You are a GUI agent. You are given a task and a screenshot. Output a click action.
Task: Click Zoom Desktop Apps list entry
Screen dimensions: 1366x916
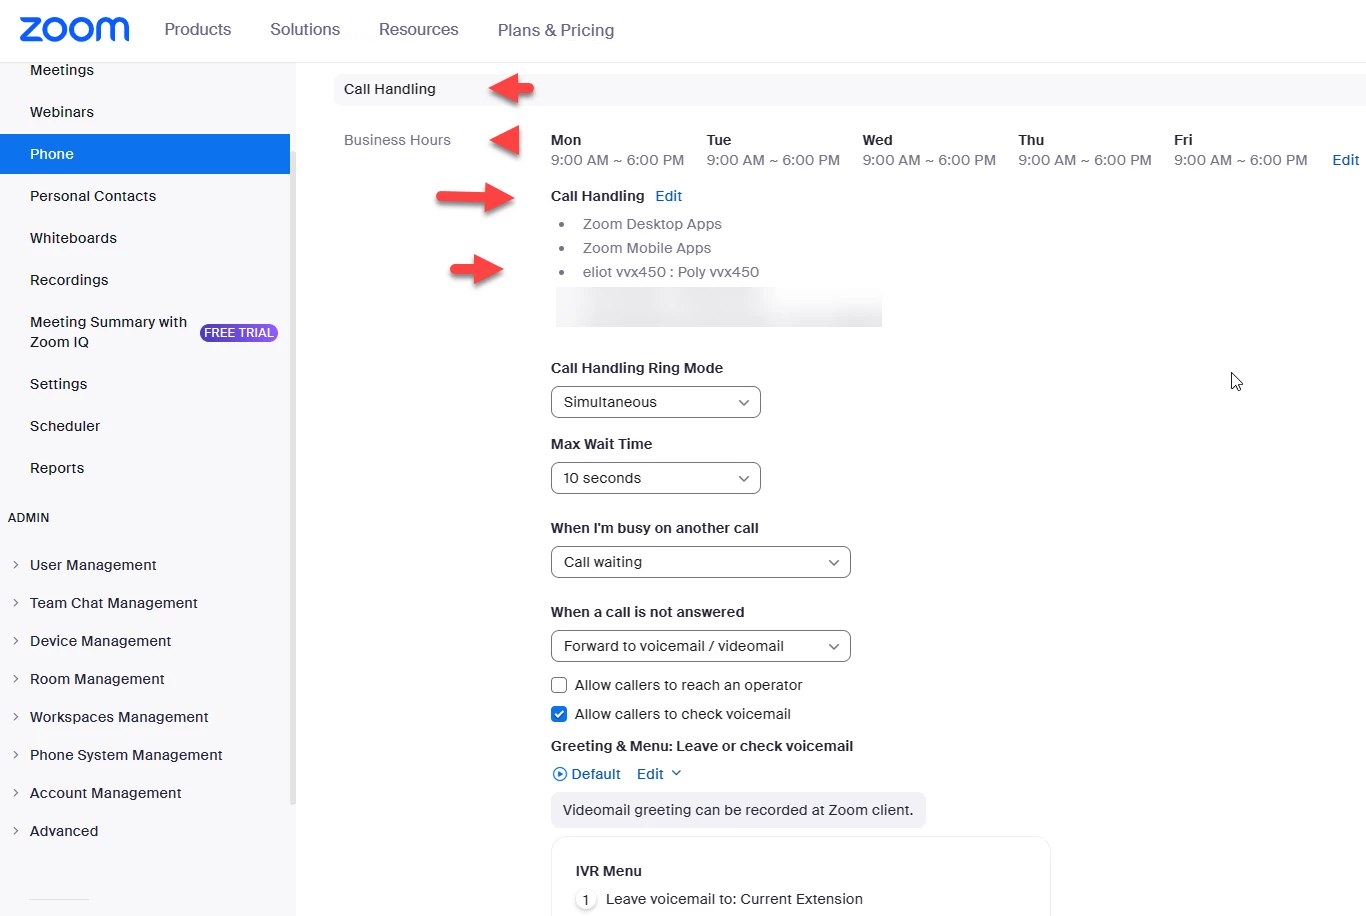pos(652,224)
